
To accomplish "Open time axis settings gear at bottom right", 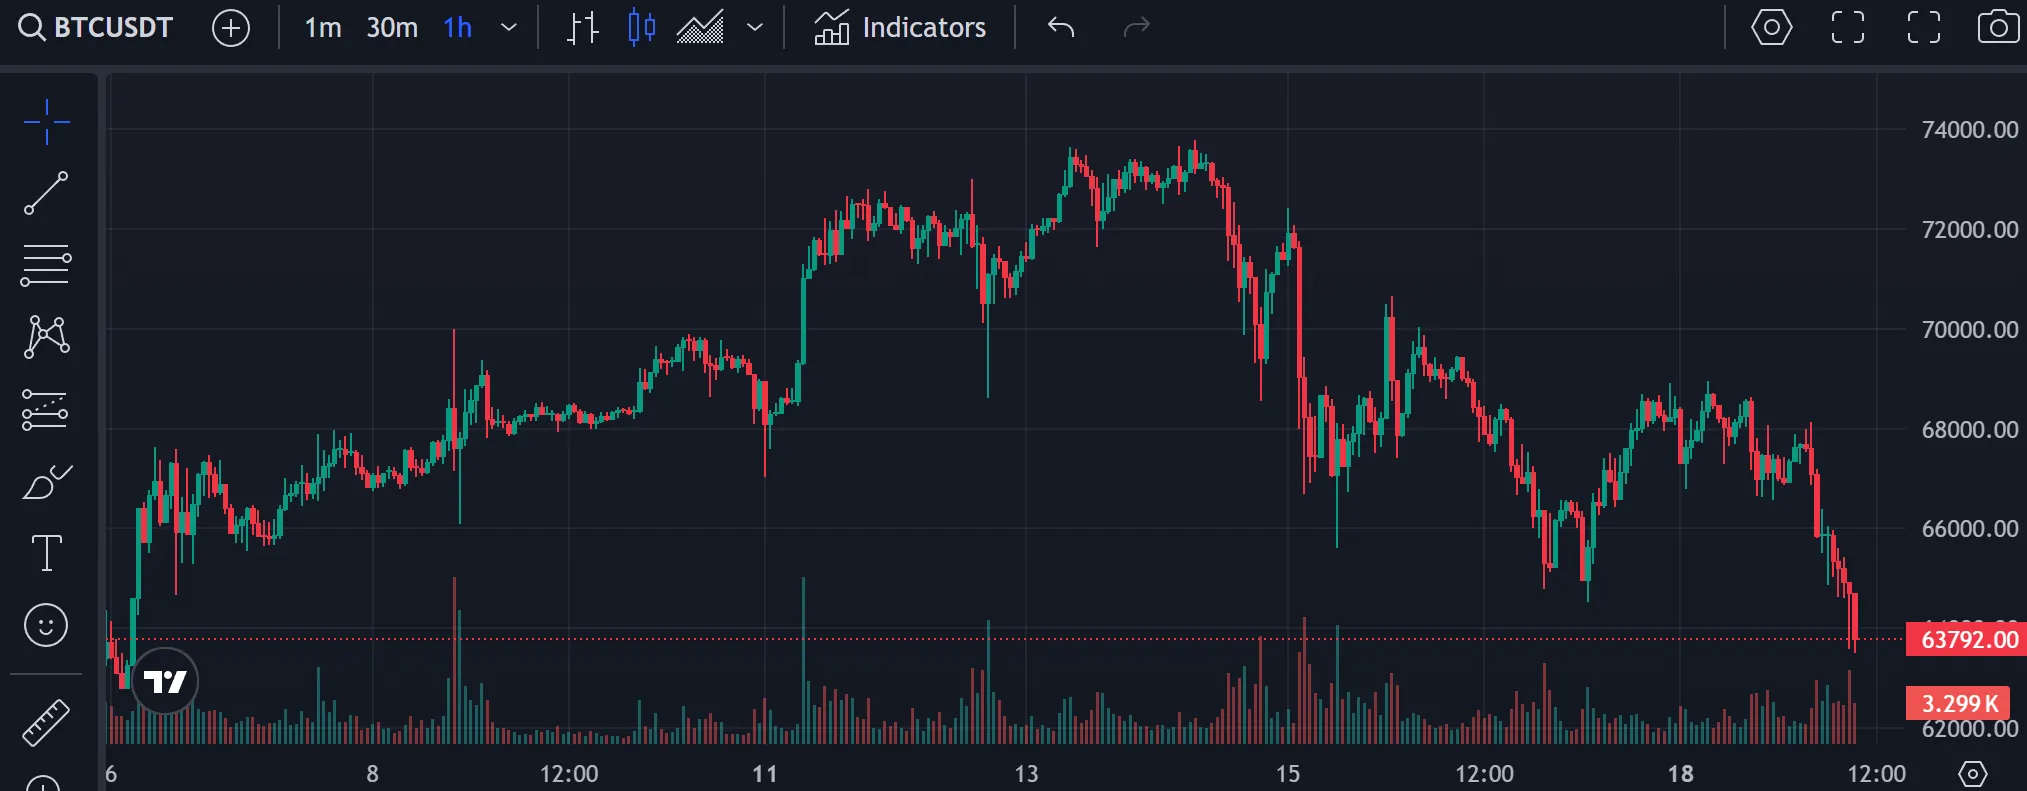I will point(1971,774).
